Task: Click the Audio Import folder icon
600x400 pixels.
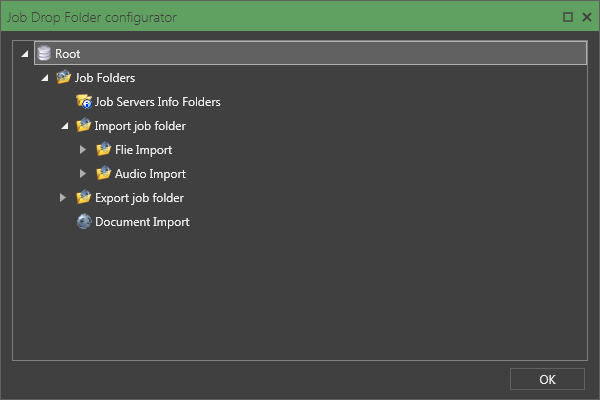Action: click(103, 173)
